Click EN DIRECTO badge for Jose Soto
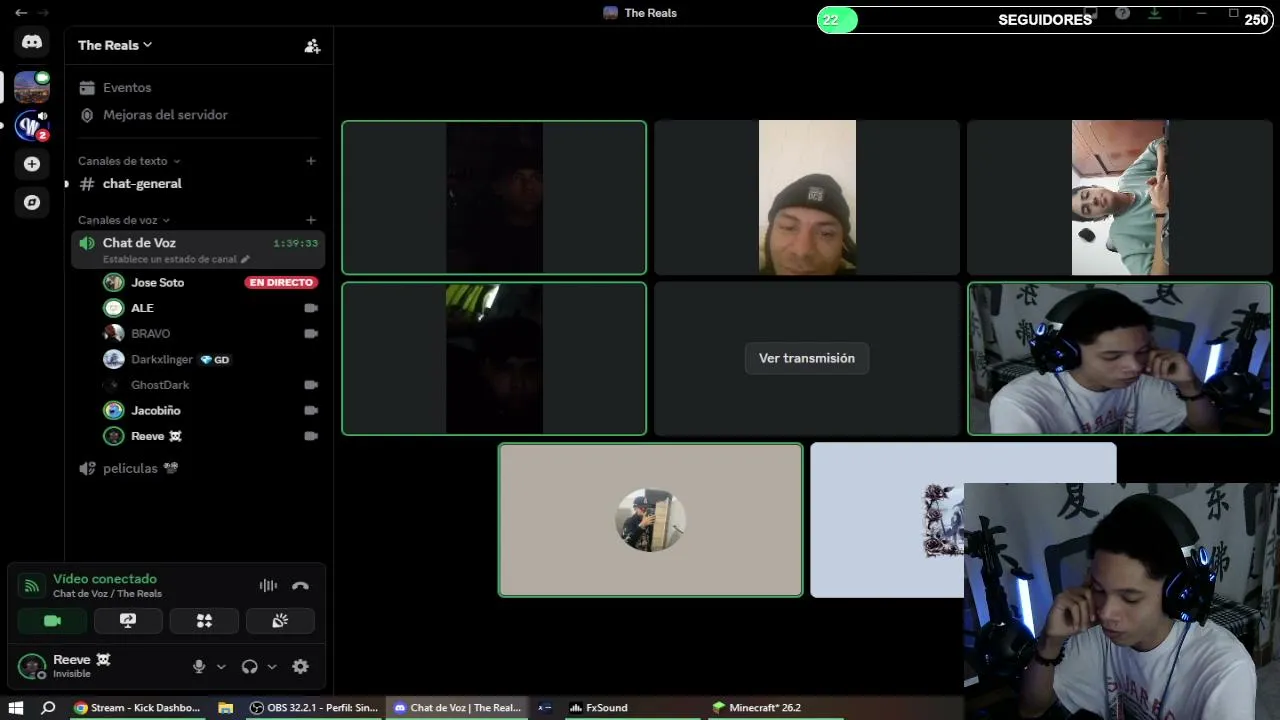1280x720 pixels. tap(281, 283)
